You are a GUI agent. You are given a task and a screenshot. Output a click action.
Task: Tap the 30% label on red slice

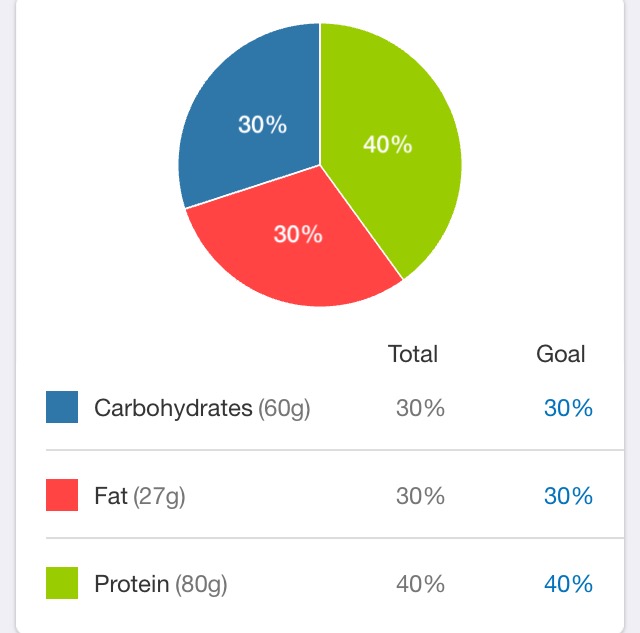coord(298,234)
